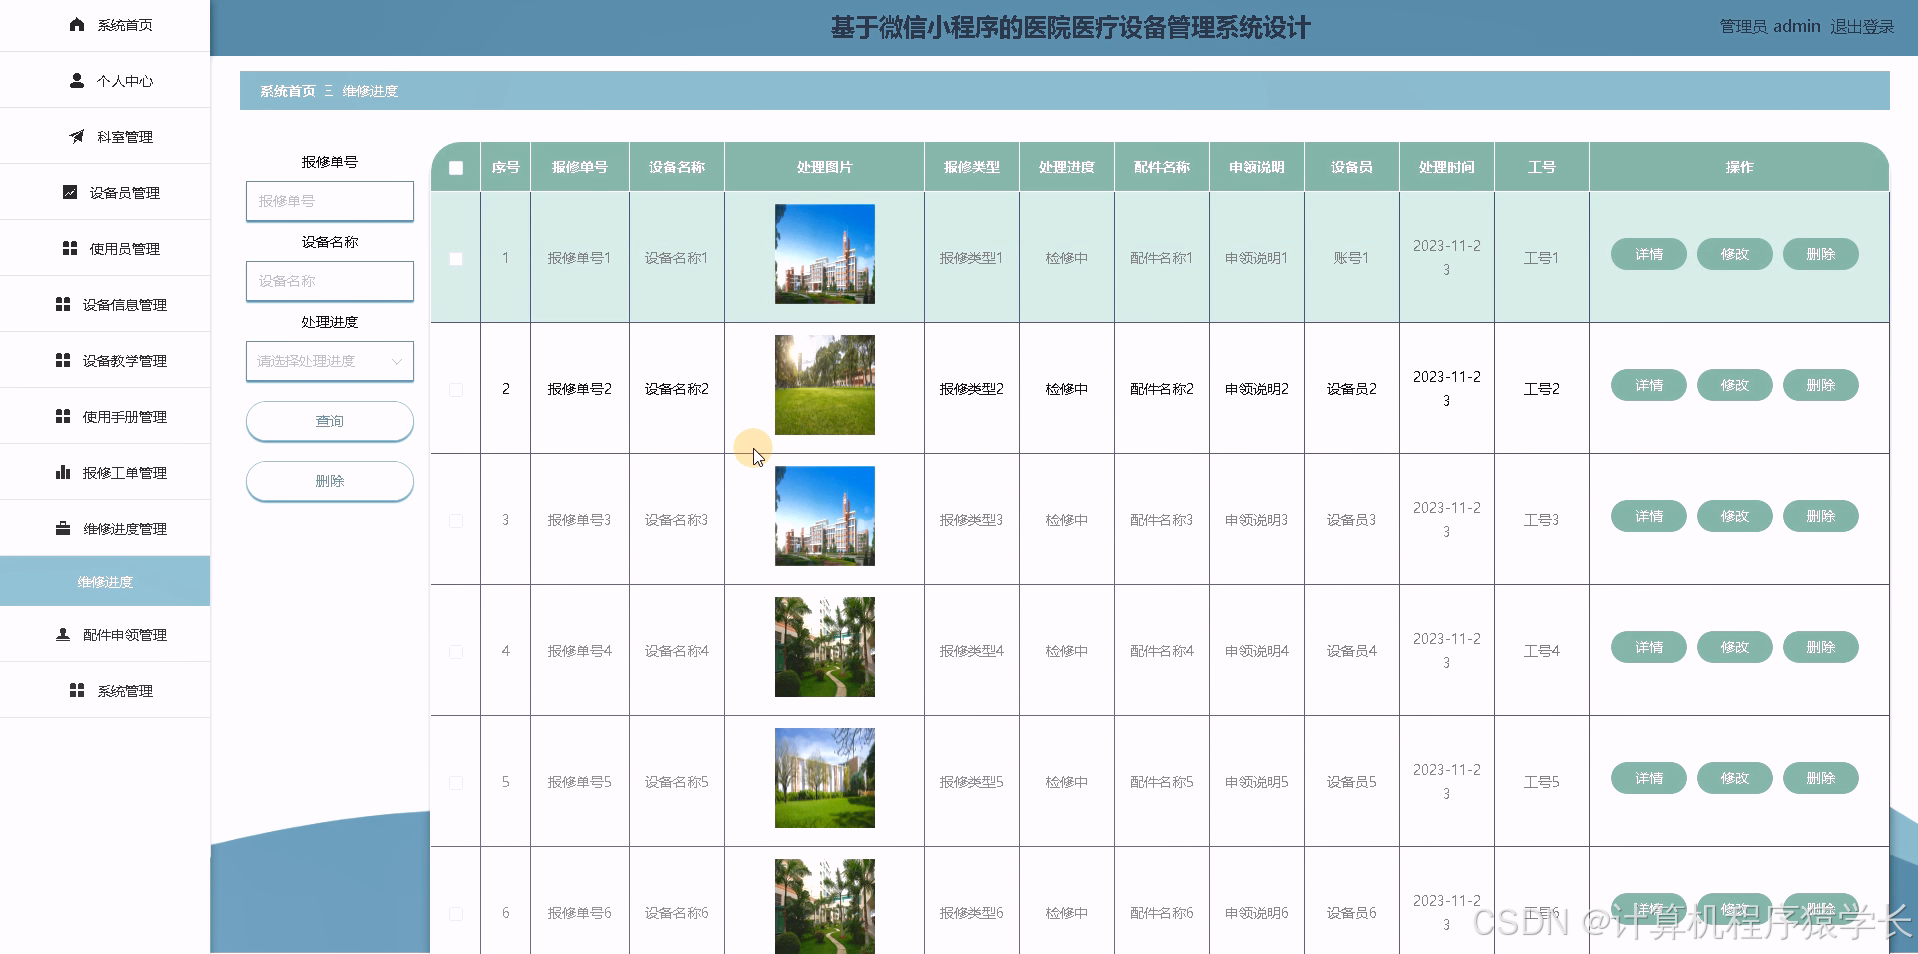Click the paper plane icon for 科室管理

pos(77,137)
